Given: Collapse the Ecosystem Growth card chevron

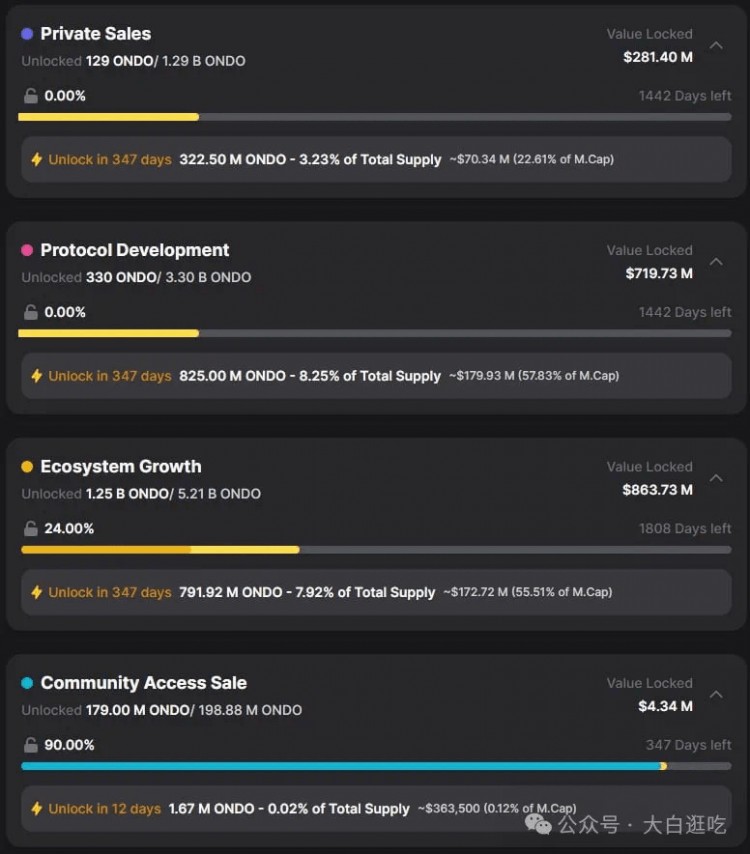Looking at the screenshot, I should (716, 478).
